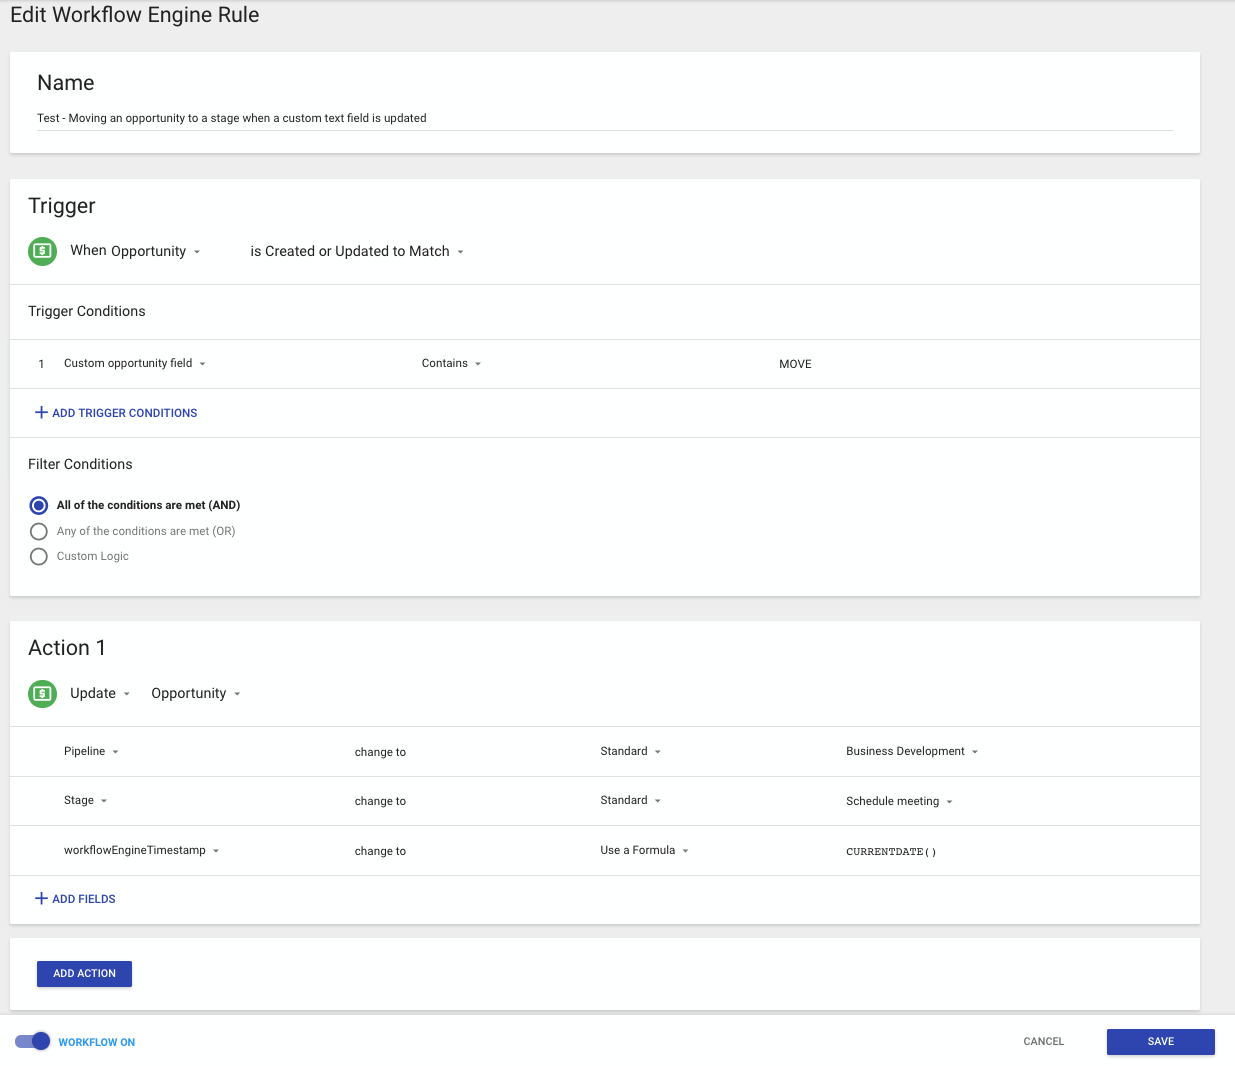This screenshot has height=1066, width=1235.
Task: Expand the Custom opportunity field dropdown
Action: click(x=135, y=363)
